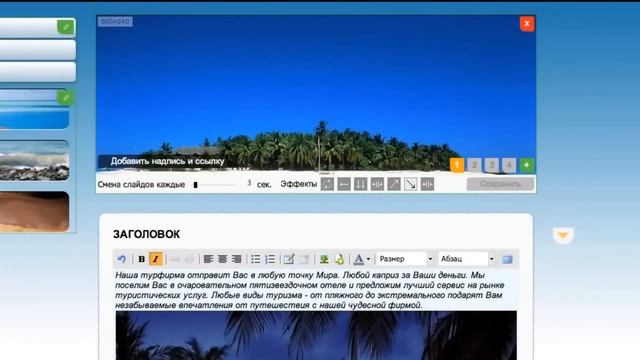Click 'Добавить надпись и ссылку' caption link
The image size is (640, 360).
pyautogui.click(x=167, y=161)
